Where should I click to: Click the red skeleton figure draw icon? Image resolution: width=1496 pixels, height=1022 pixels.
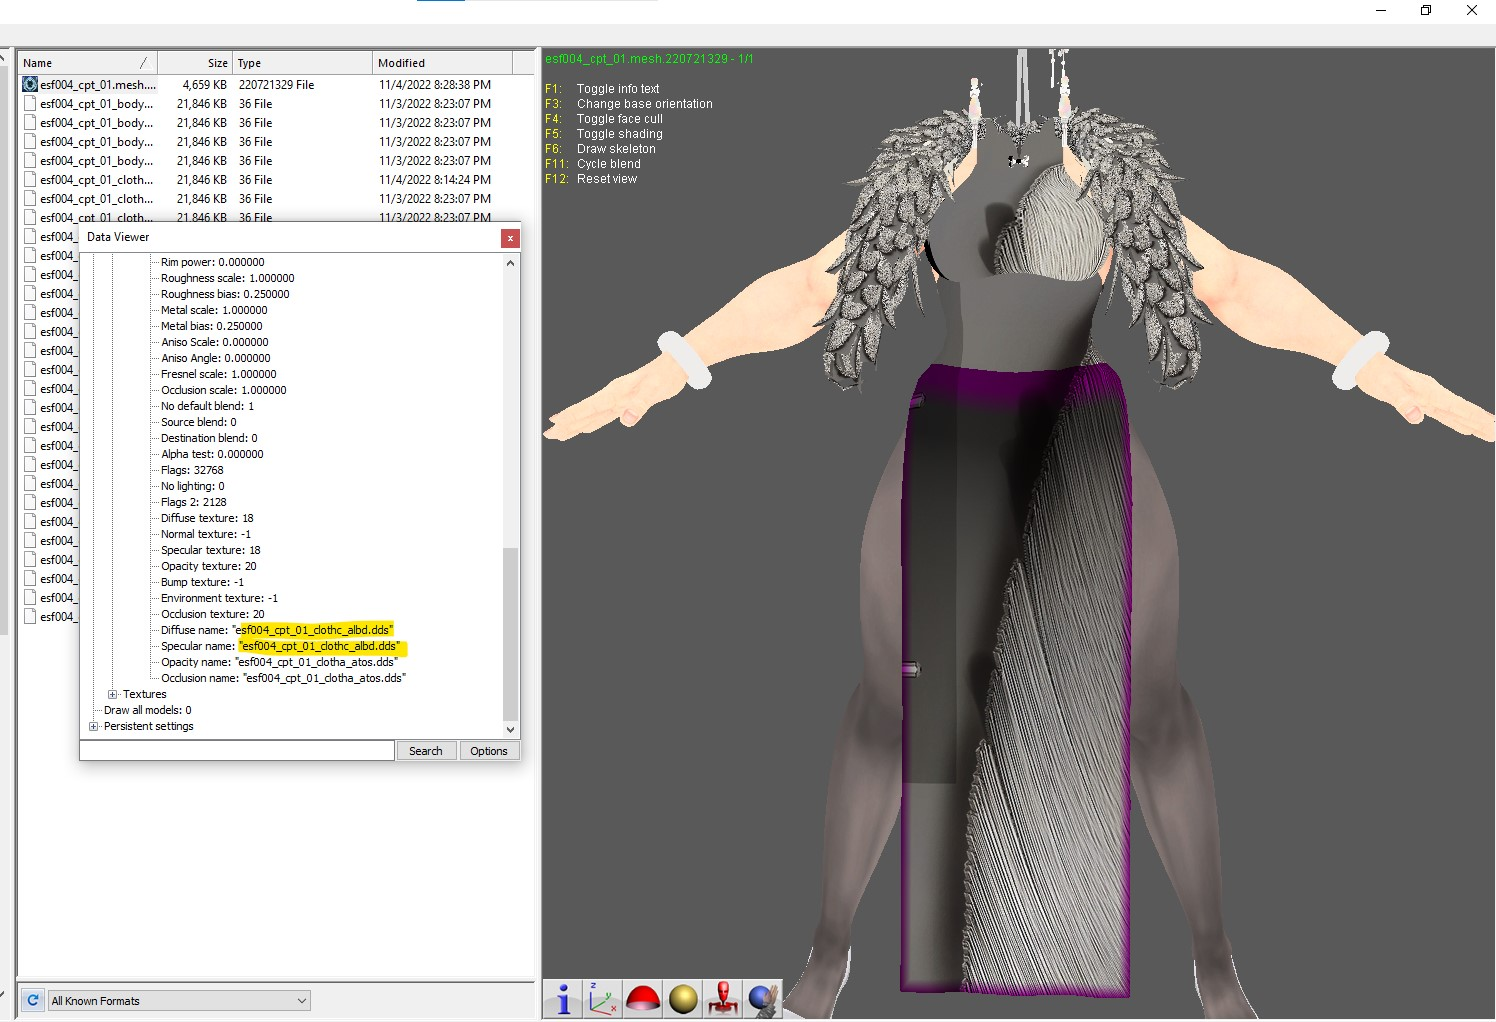(723, 999)
